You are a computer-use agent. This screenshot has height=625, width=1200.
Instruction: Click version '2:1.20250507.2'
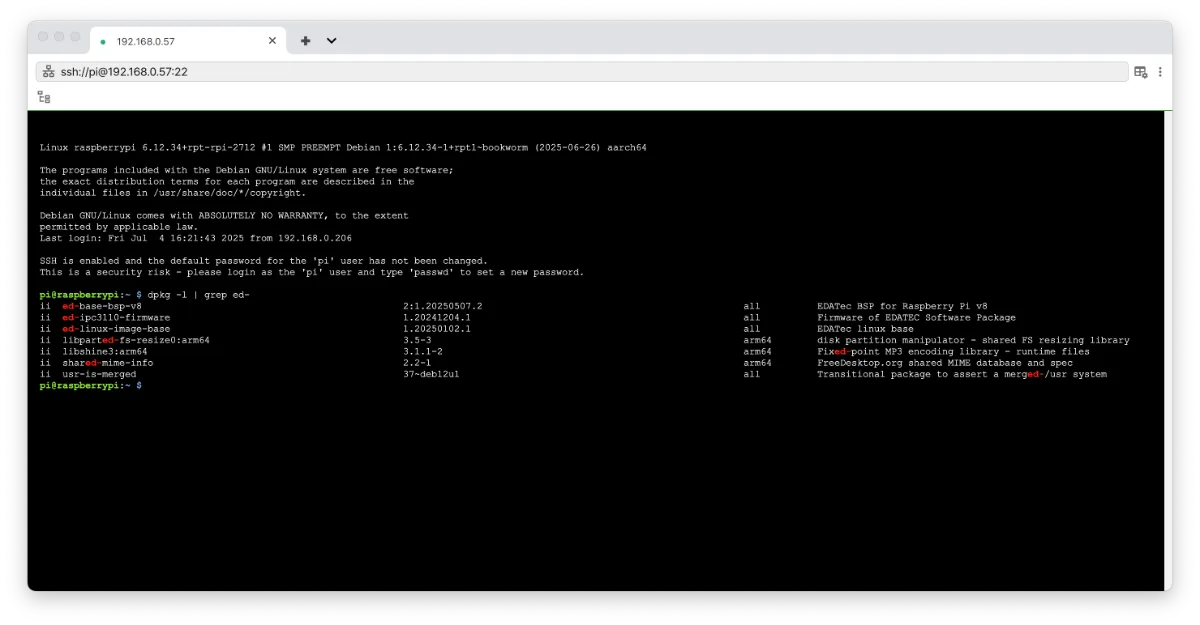443,306
